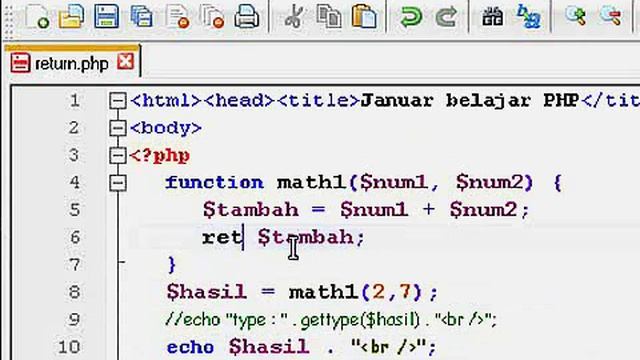
Task: Place cursor on 'ret' in line 6
Action: click(222, 237)
